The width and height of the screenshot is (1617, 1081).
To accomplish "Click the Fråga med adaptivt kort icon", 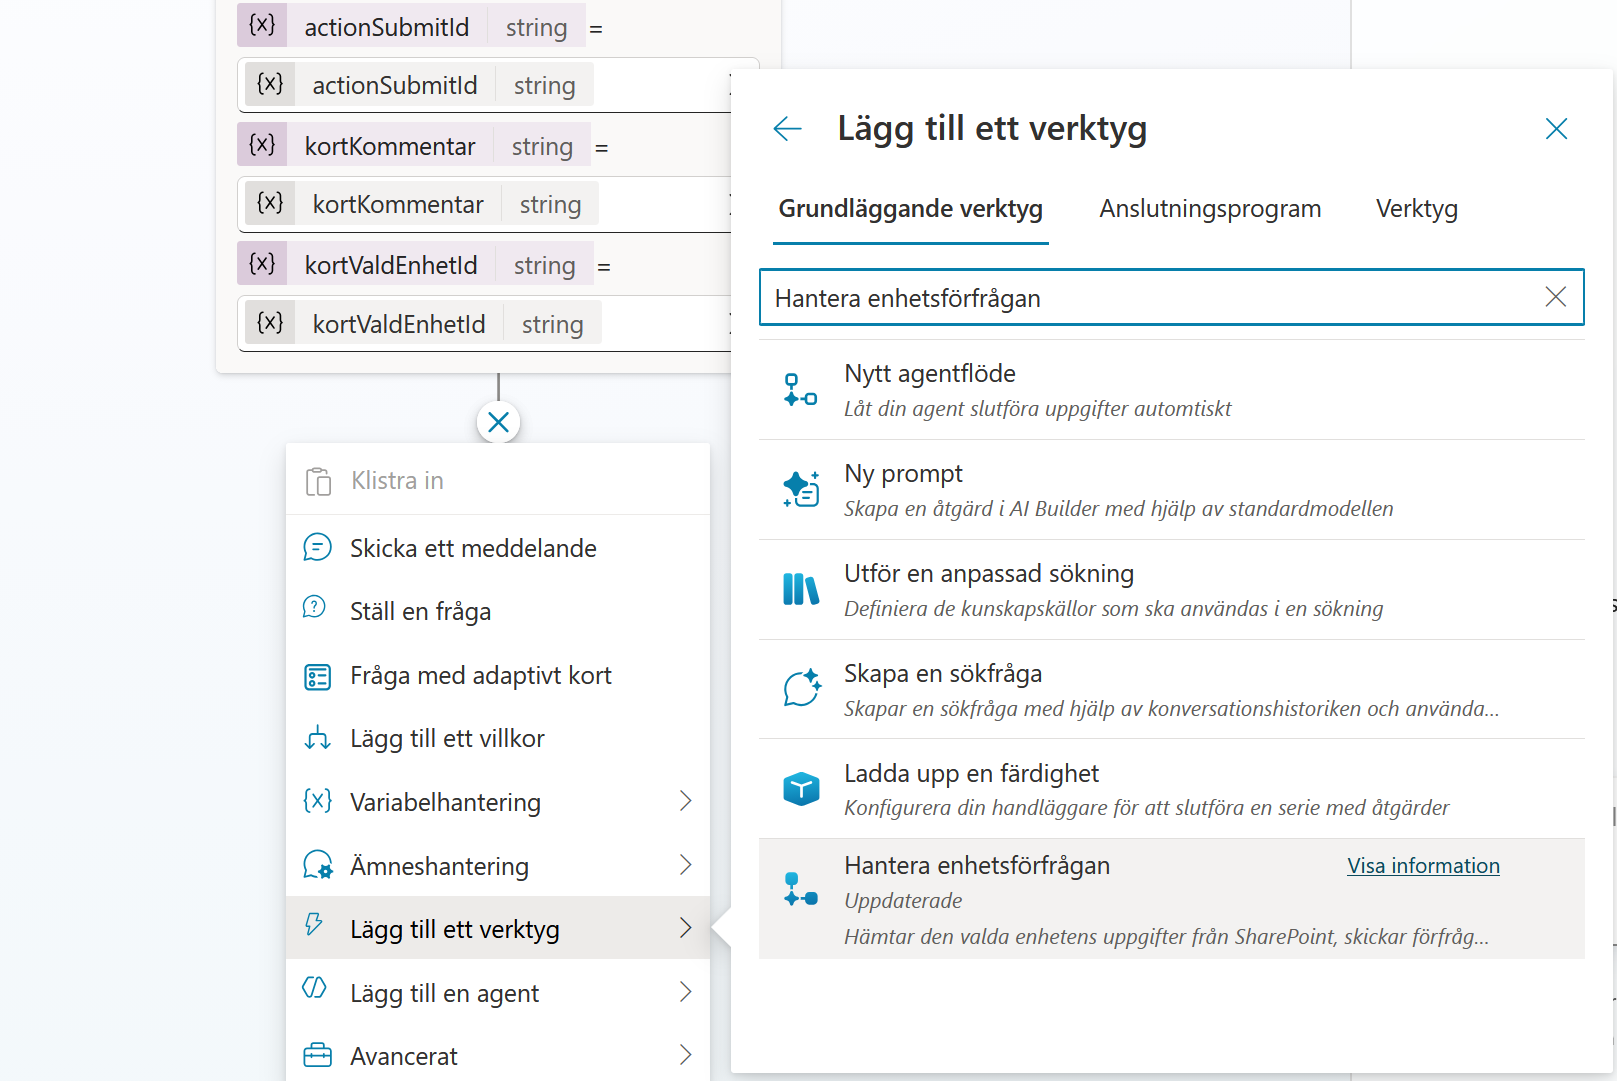I will [x=317, y=677].
